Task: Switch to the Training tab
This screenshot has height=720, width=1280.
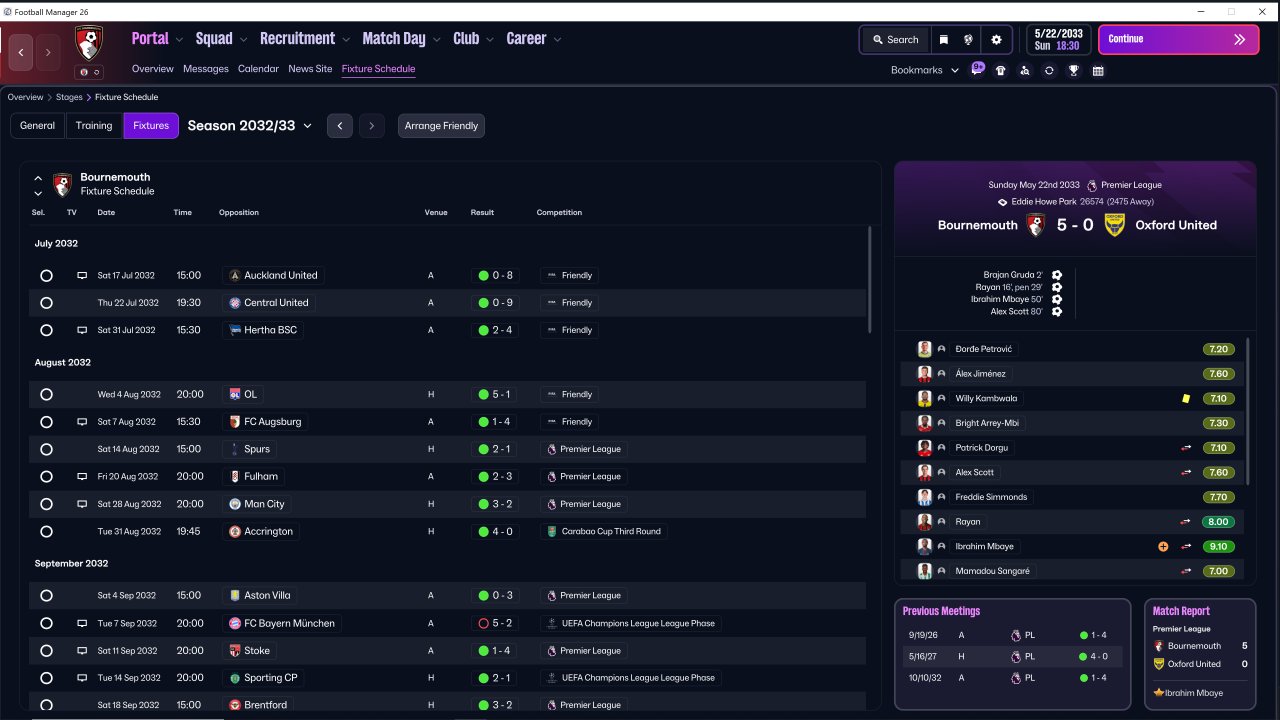Action: pos(94,126)
